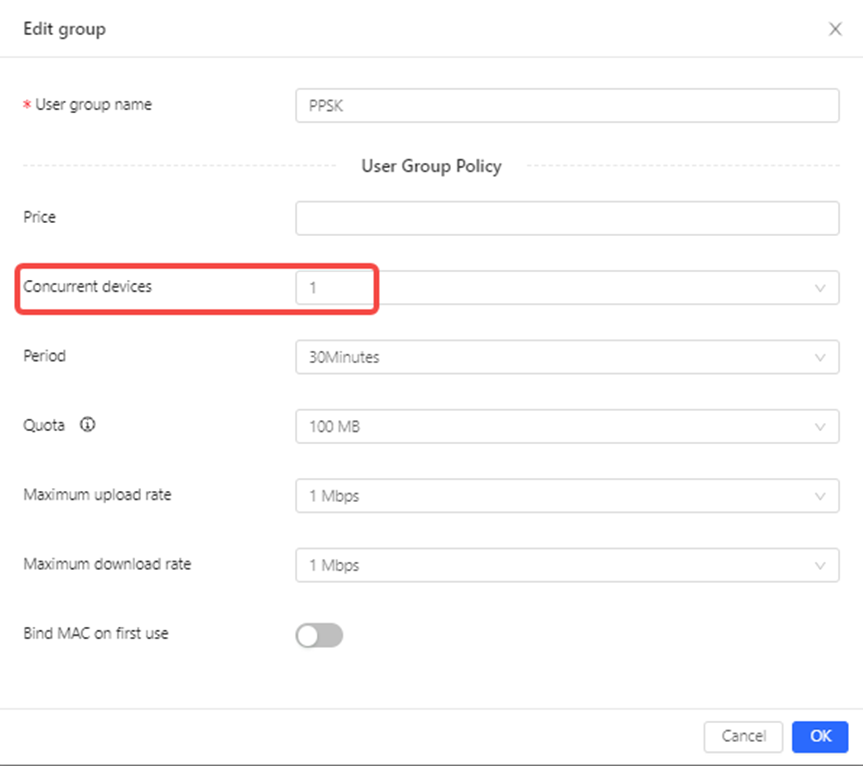
Task: Click the Period field chevron arrow
Action: click(820, 357)
